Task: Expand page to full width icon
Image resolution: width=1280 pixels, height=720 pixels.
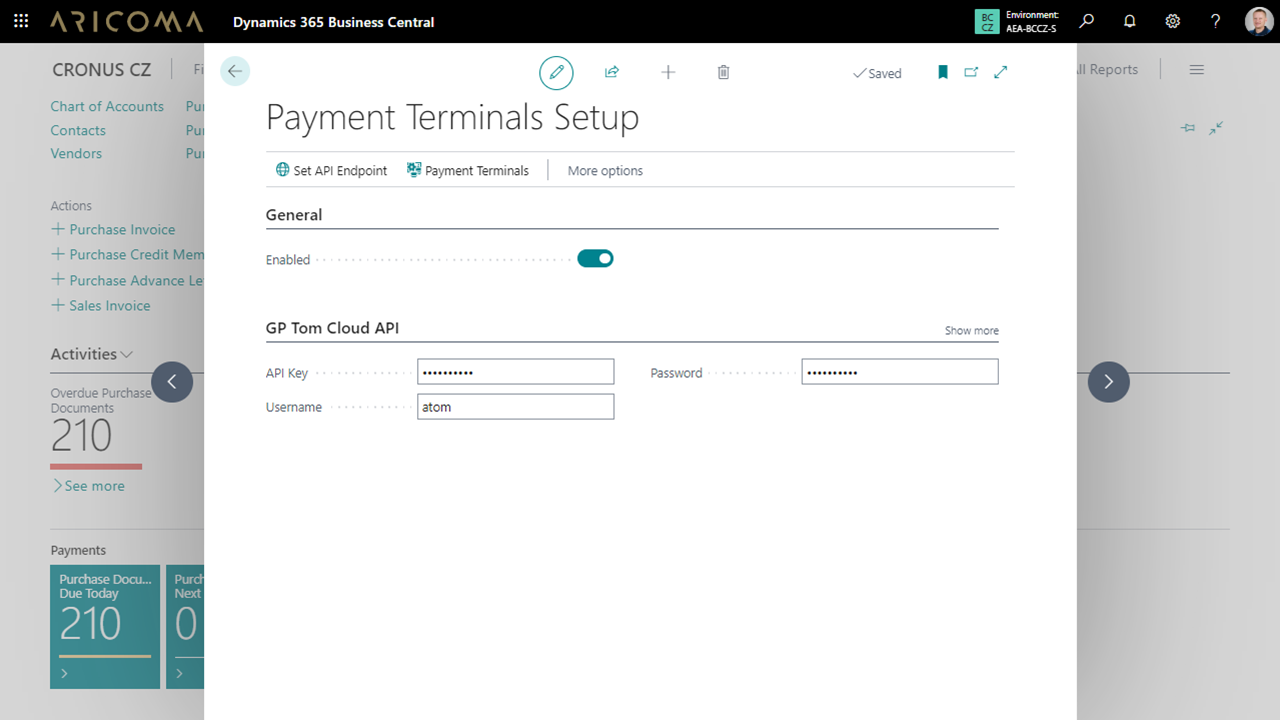Action: tap(1000, 72)
